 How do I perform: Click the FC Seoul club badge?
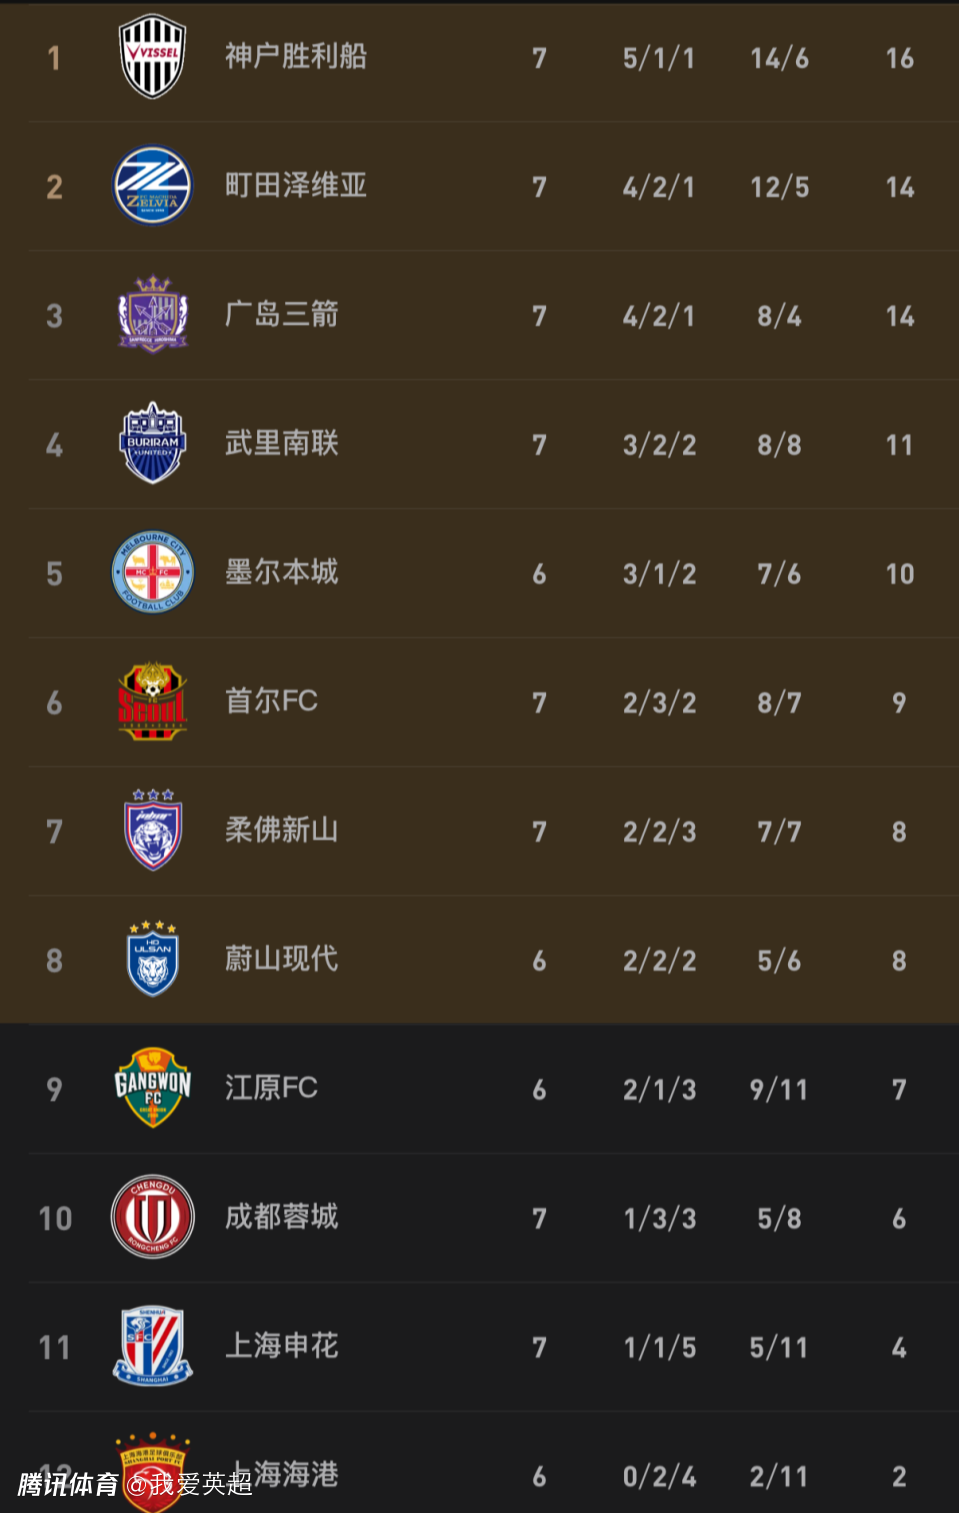(x=152, y=701)
